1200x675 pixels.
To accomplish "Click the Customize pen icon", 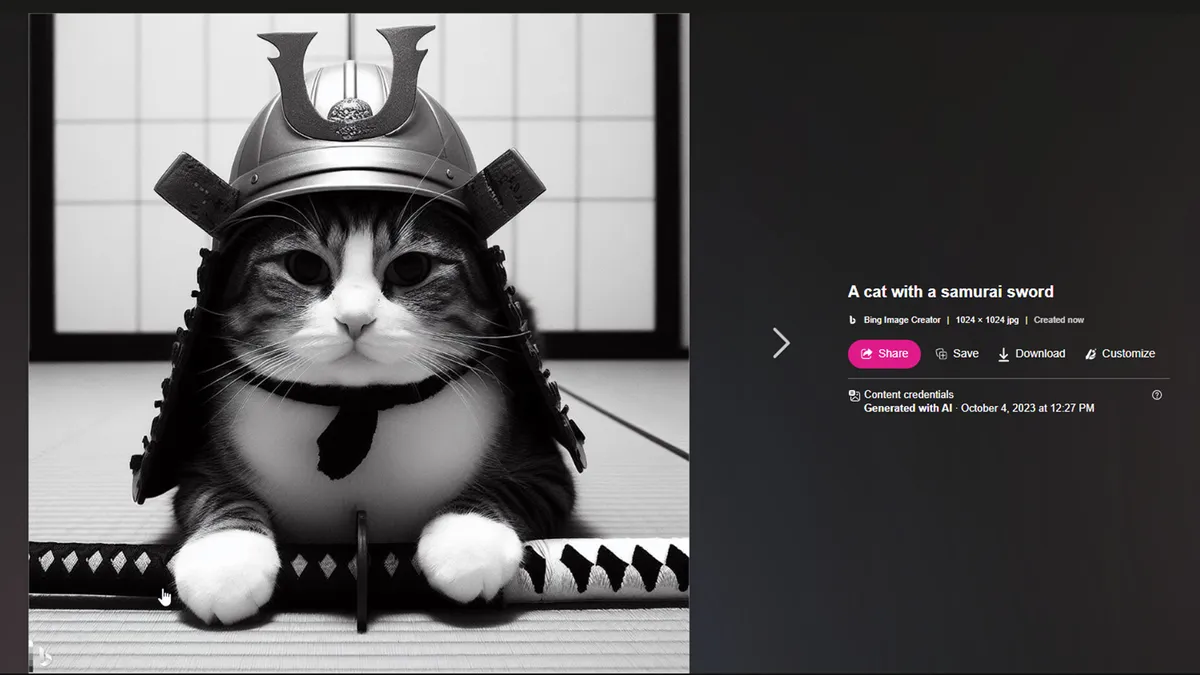I will click(1091, 354).
